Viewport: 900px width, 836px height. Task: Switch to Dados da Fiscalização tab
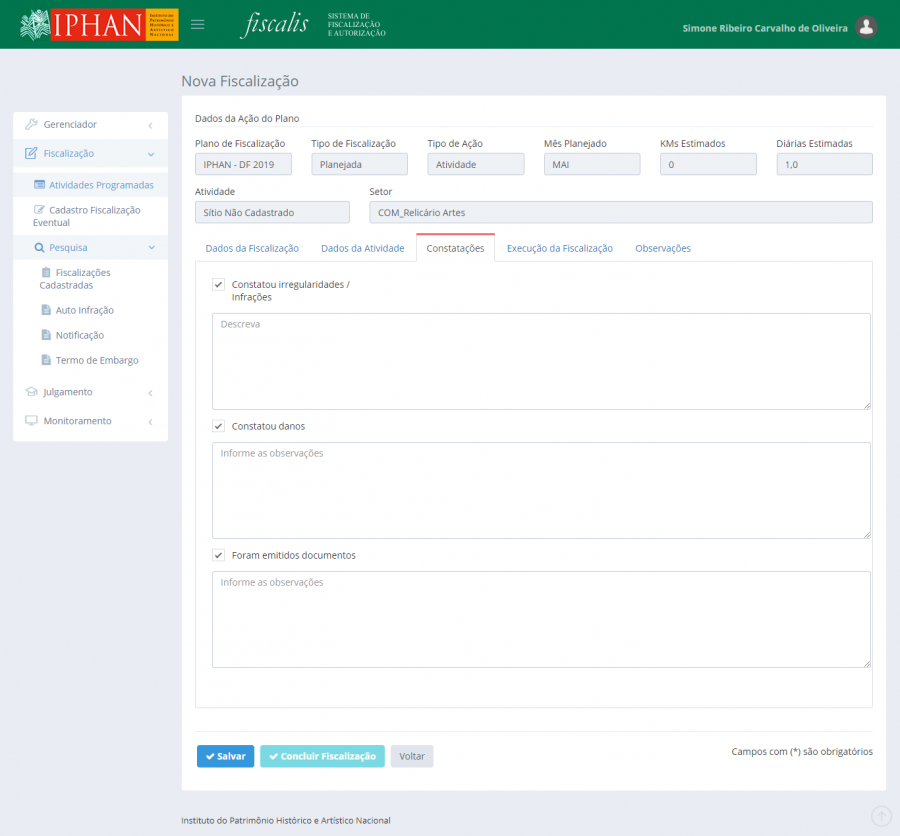pyautogui.click(x=252, y=248)
